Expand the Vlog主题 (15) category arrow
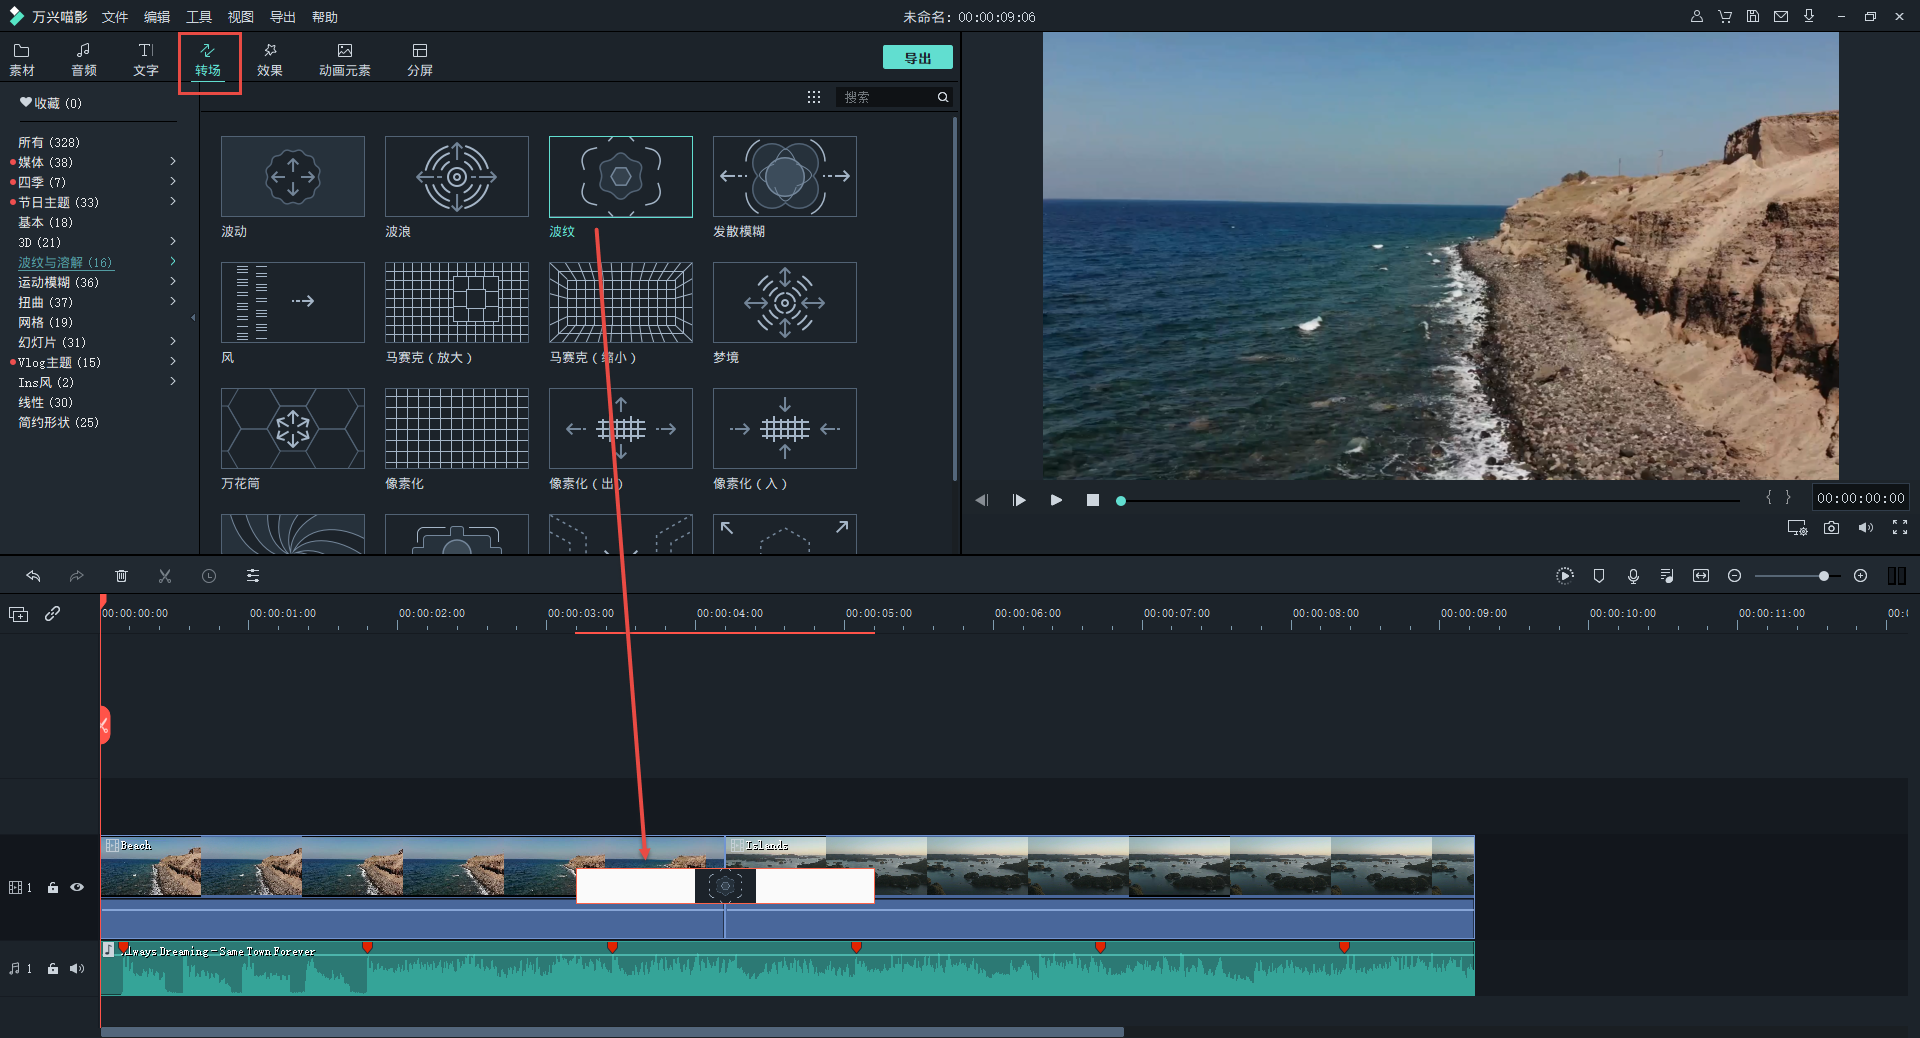The image size is (1920, 1038). tap(173, 361)
